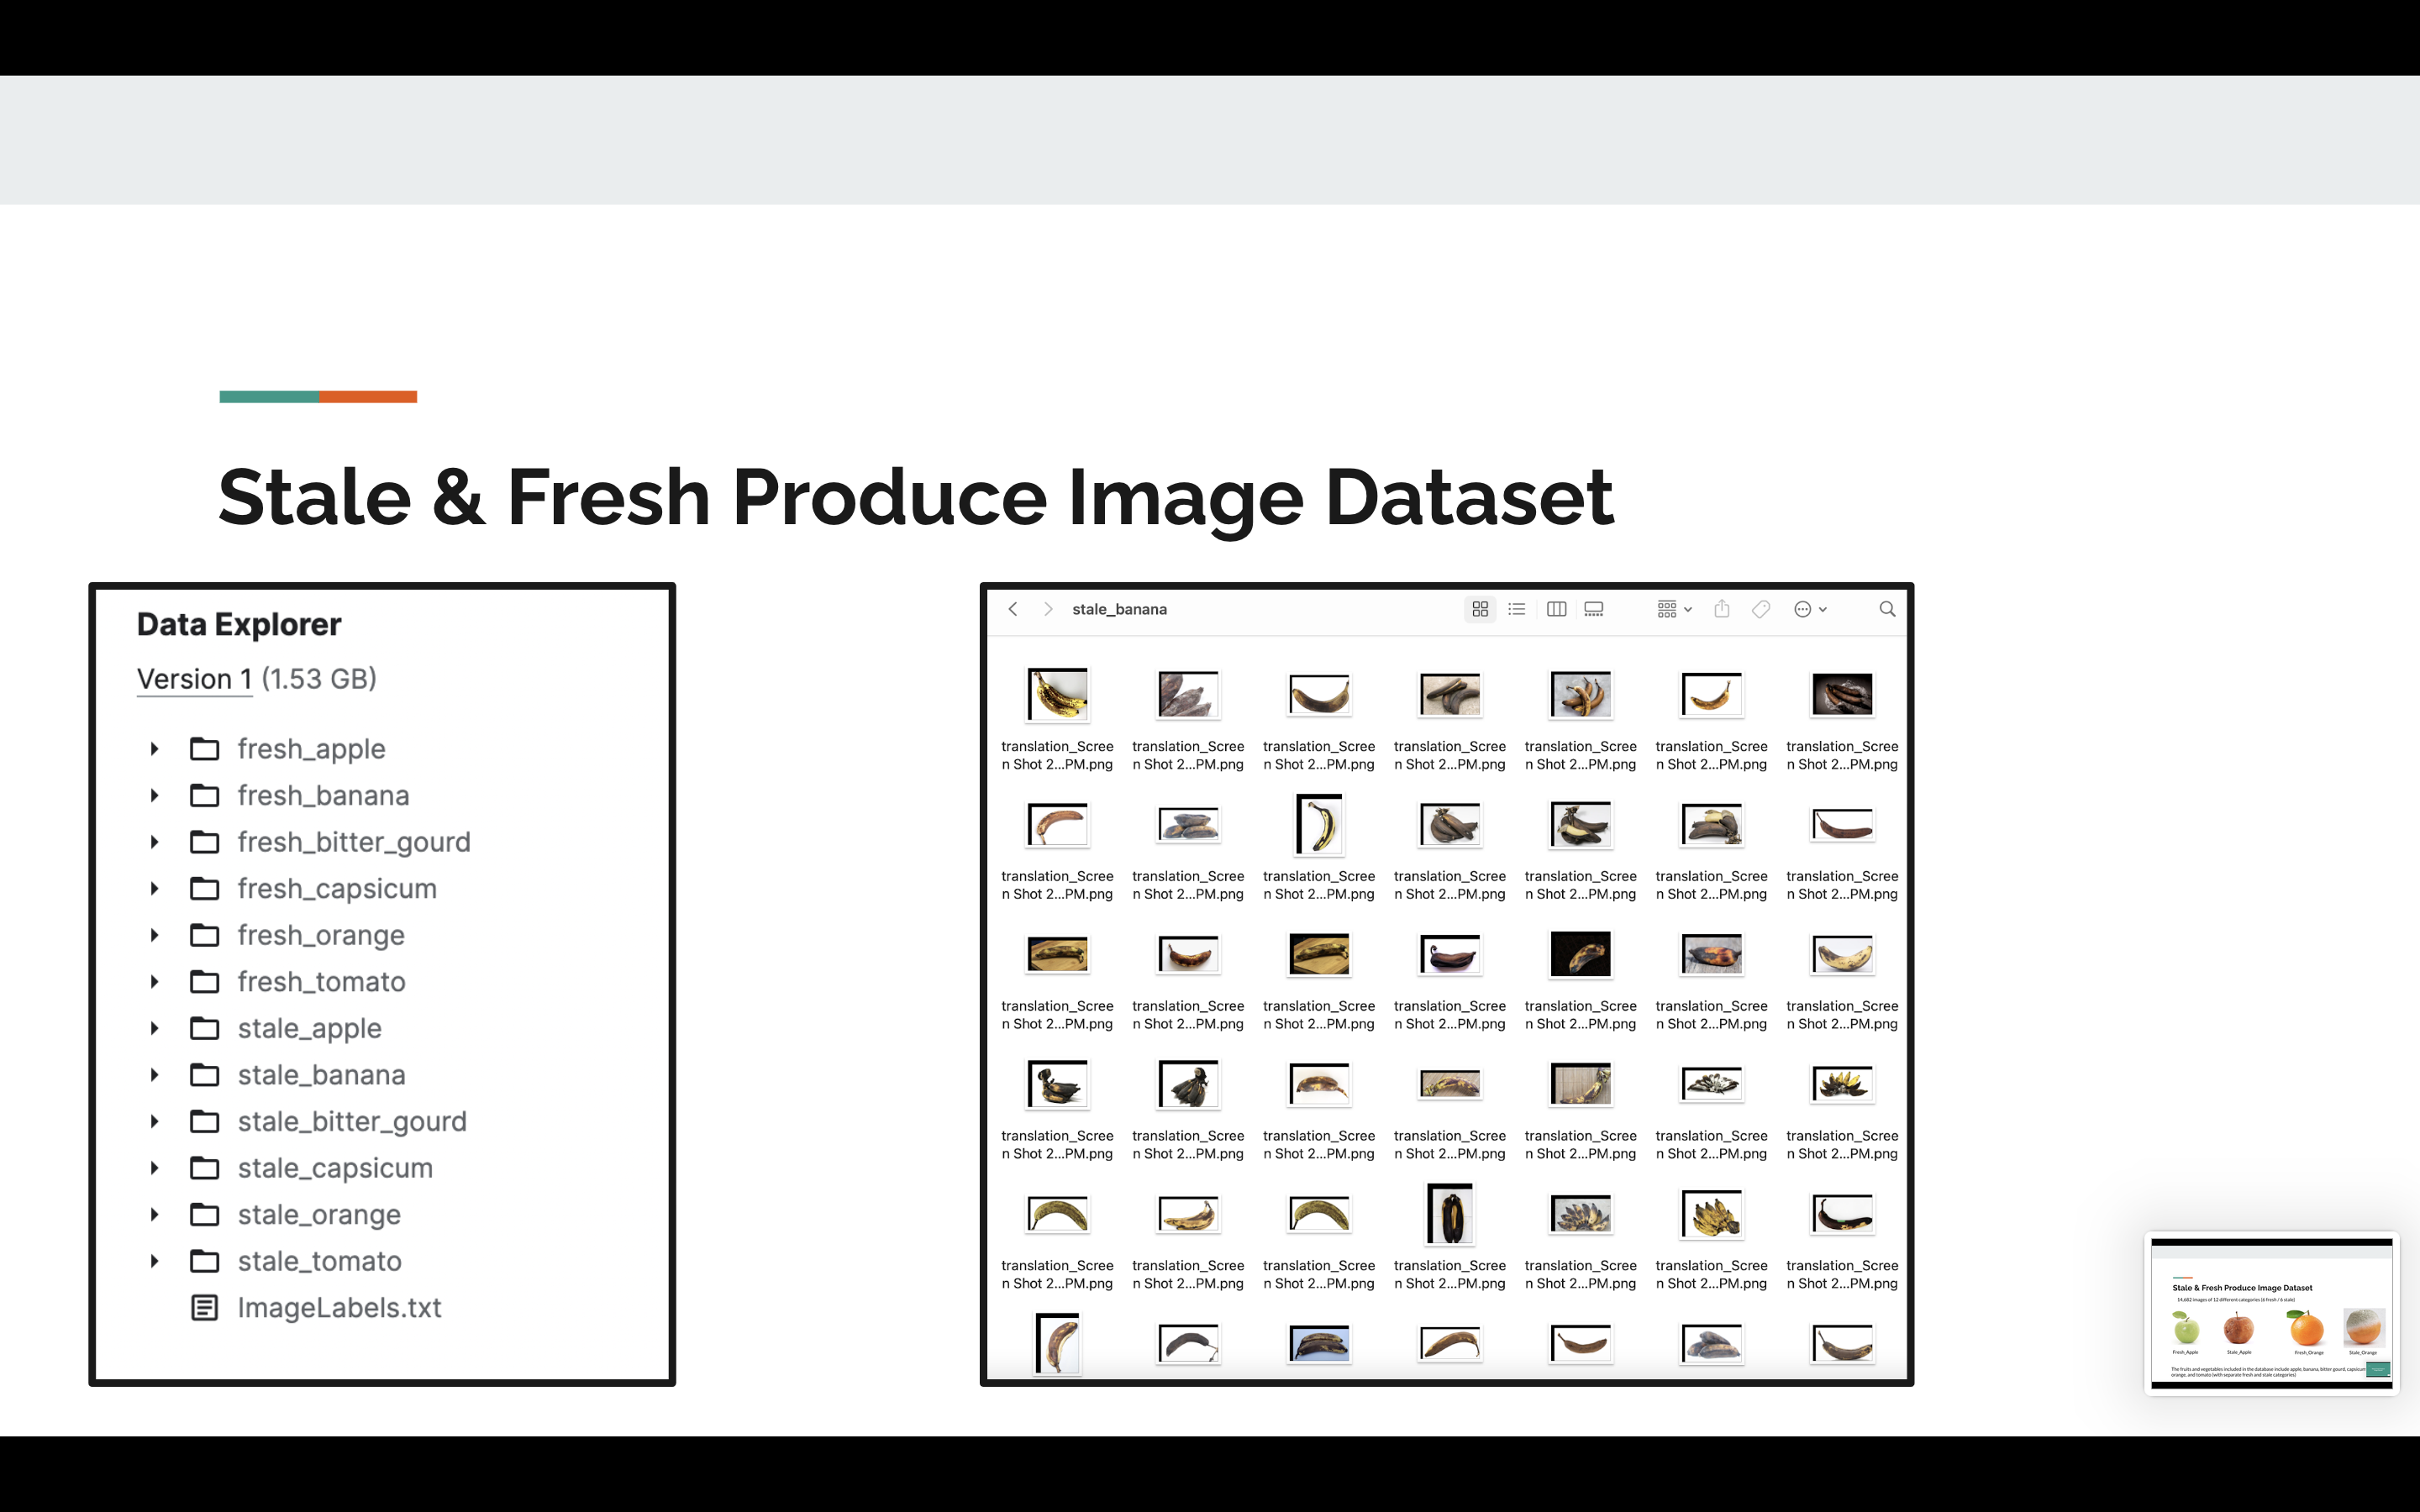Viewport: 2420px width, 1512px height.
Task: Open the group-by dropdown
Action: point(1674,609)
